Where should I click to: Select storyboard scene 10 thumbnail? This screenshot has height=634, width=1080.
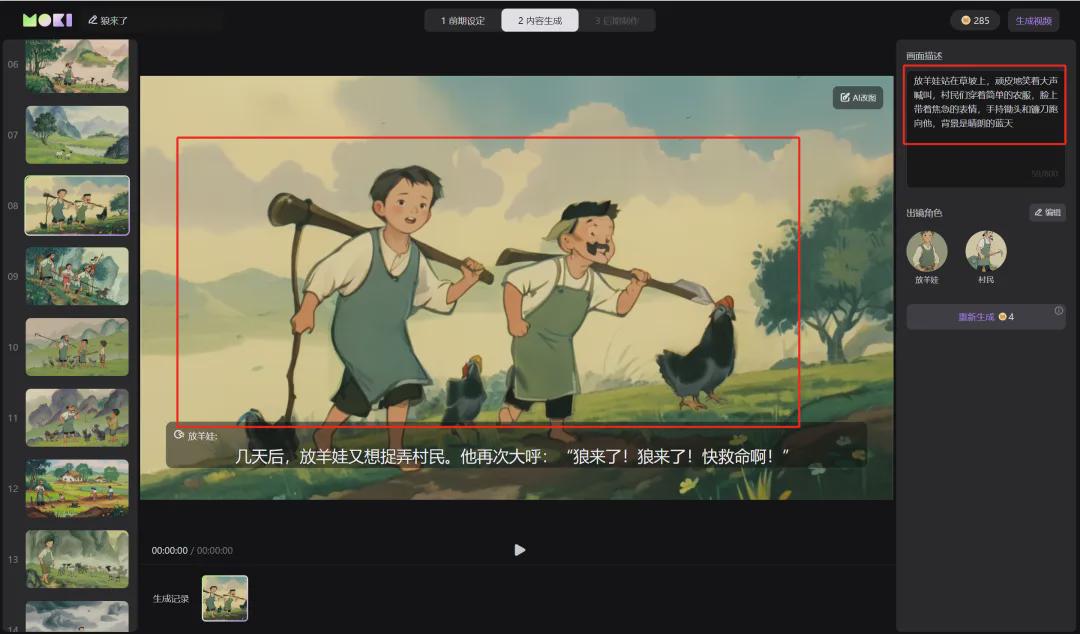[77, 346]
